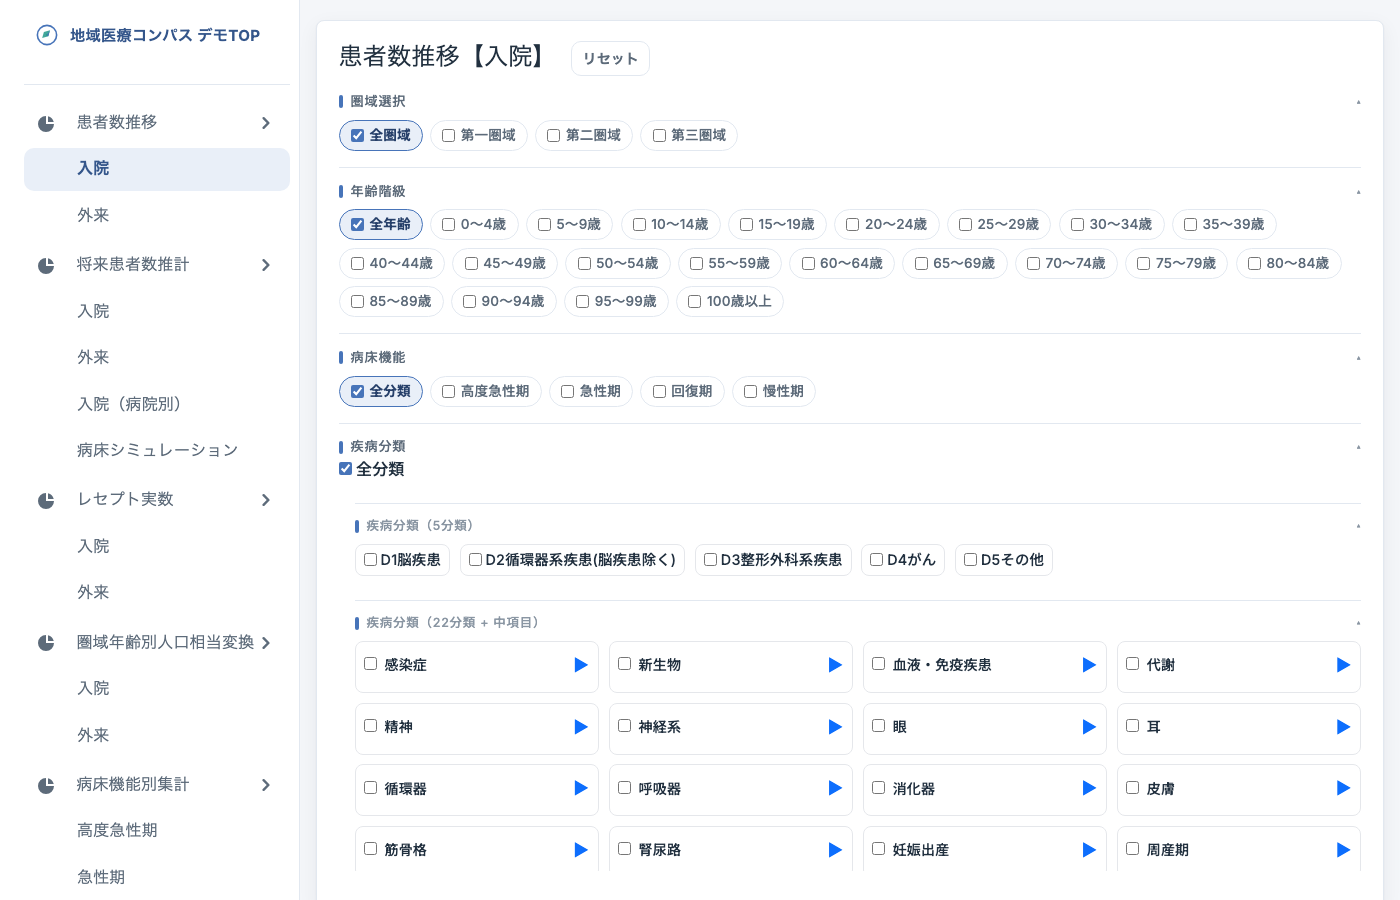Expand 筋骨格 sub-items with blue arrow
The width and height of the screenshot is (1400, 900).
[581, 850]
